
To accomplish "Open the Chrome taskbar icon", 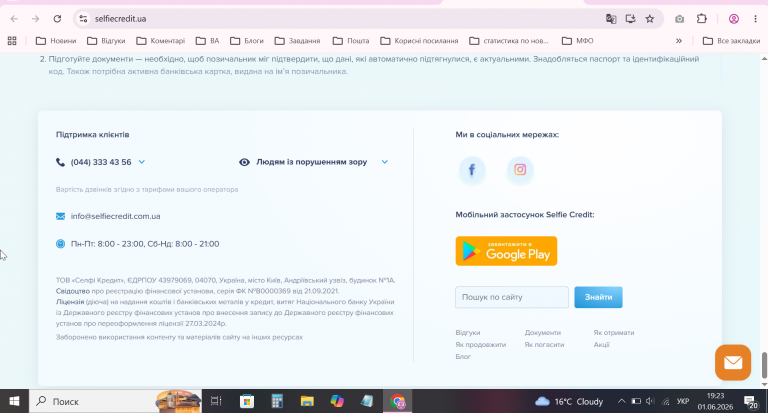I will (x=397, y=401).
